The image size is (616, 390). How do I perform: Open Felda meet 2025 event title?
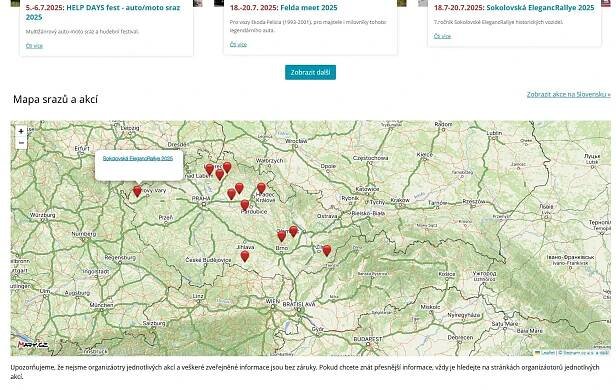click(283, 7)
